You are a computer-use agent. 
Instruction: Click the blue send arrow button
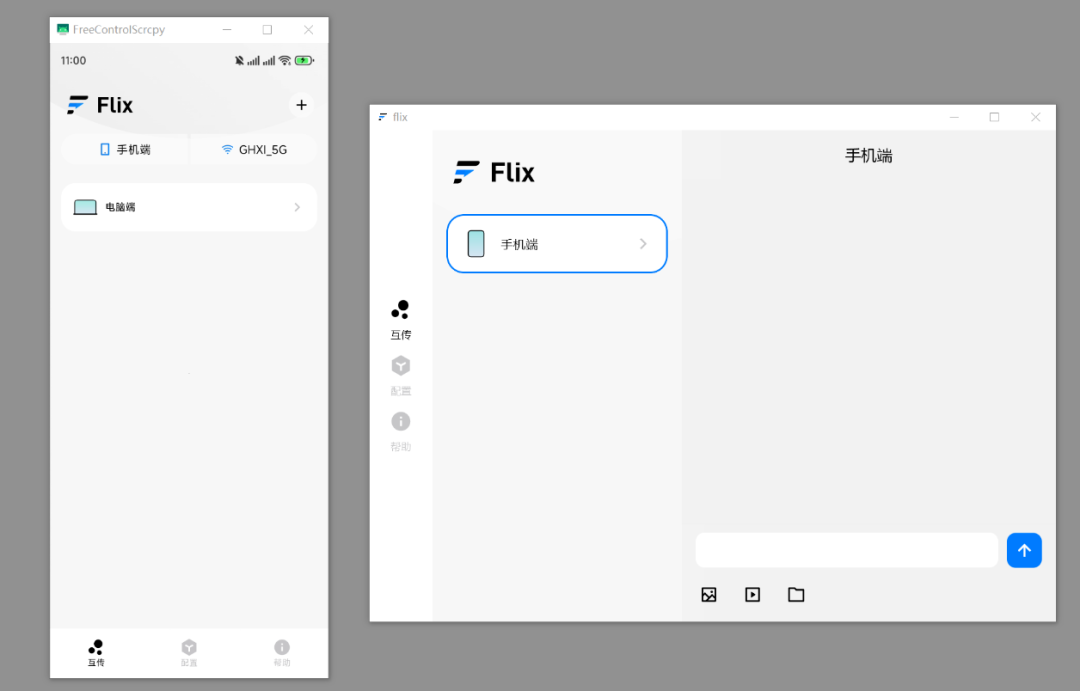pos(1024,550)
